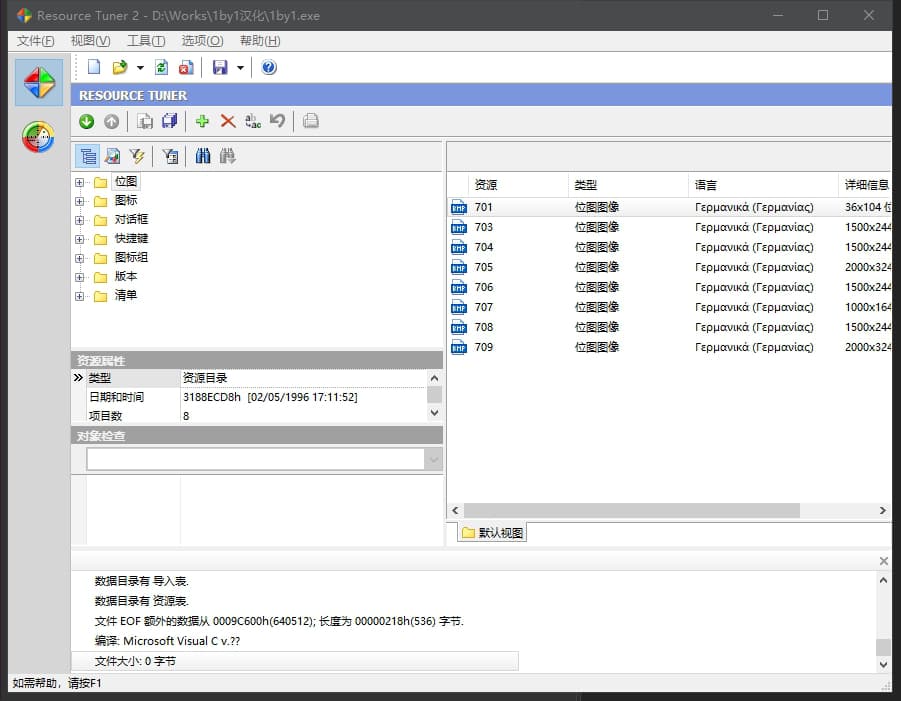901x701 pixels.
Task: Open the 文件(F) menu
Action: 36,41
